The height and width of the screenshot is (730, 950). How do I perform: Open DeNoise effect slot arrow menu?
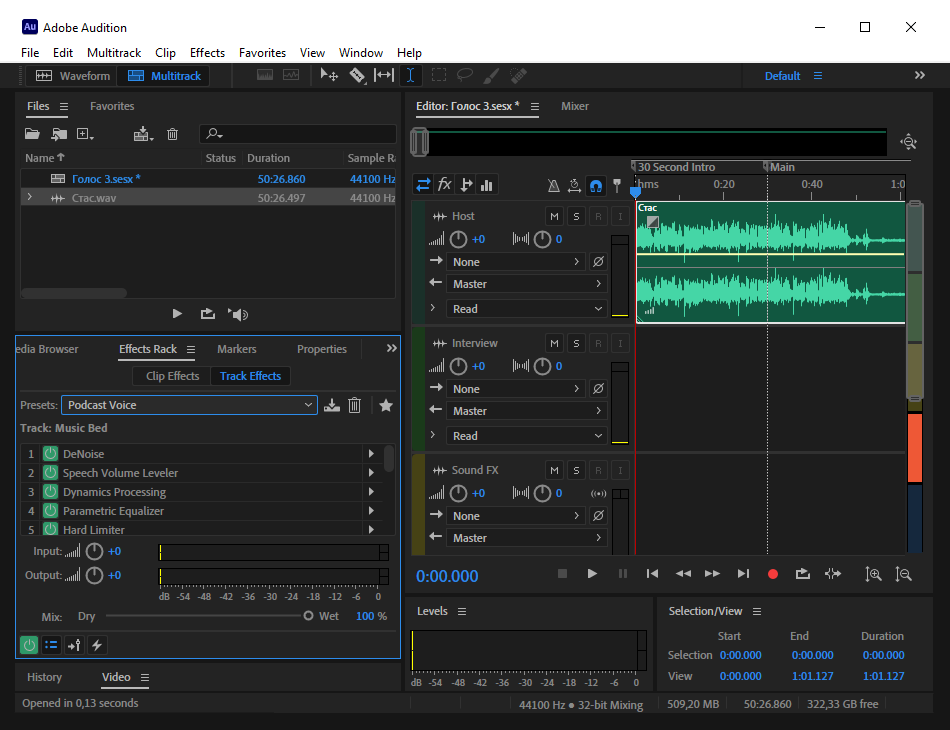click(x=371, y=453)
